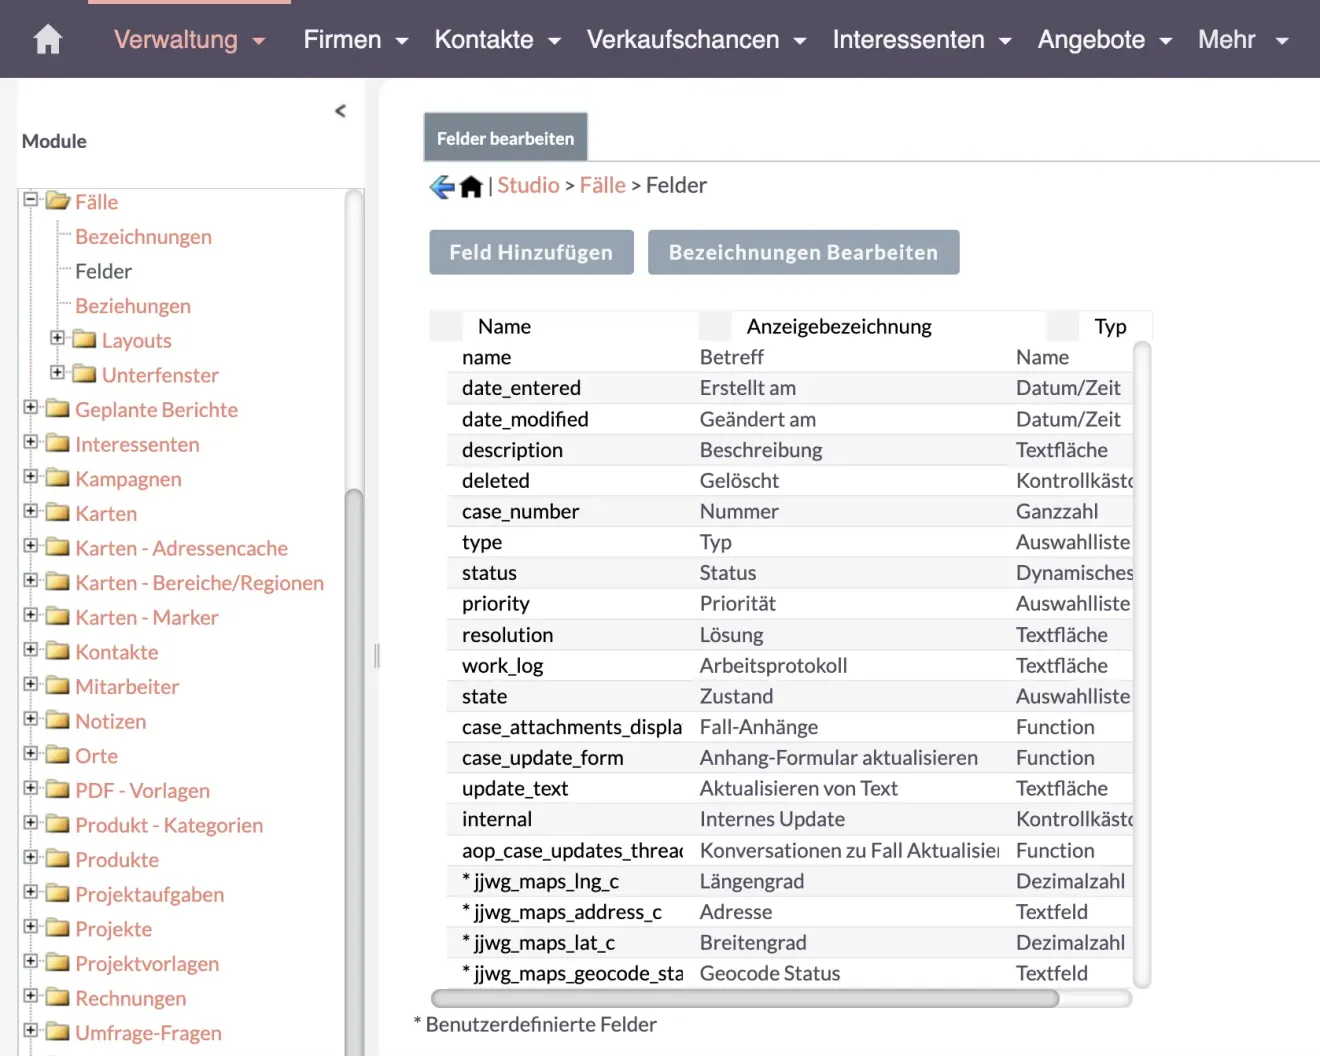
Task: Open the case_number field row
Action: click(520, 512)
